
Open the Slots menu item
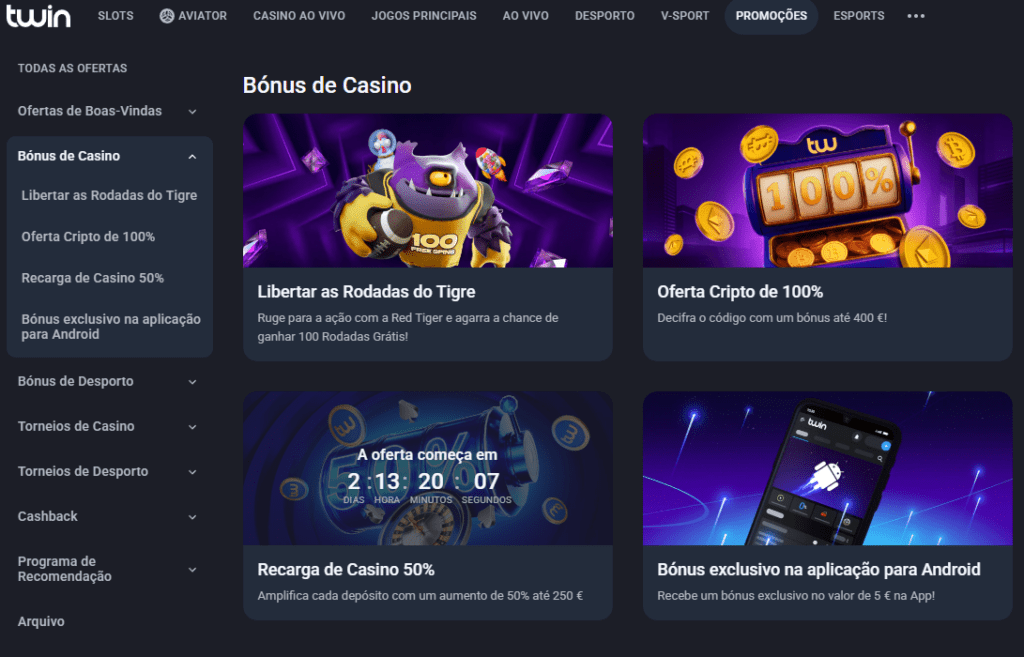pyautogui.click(x=116, y=16)
